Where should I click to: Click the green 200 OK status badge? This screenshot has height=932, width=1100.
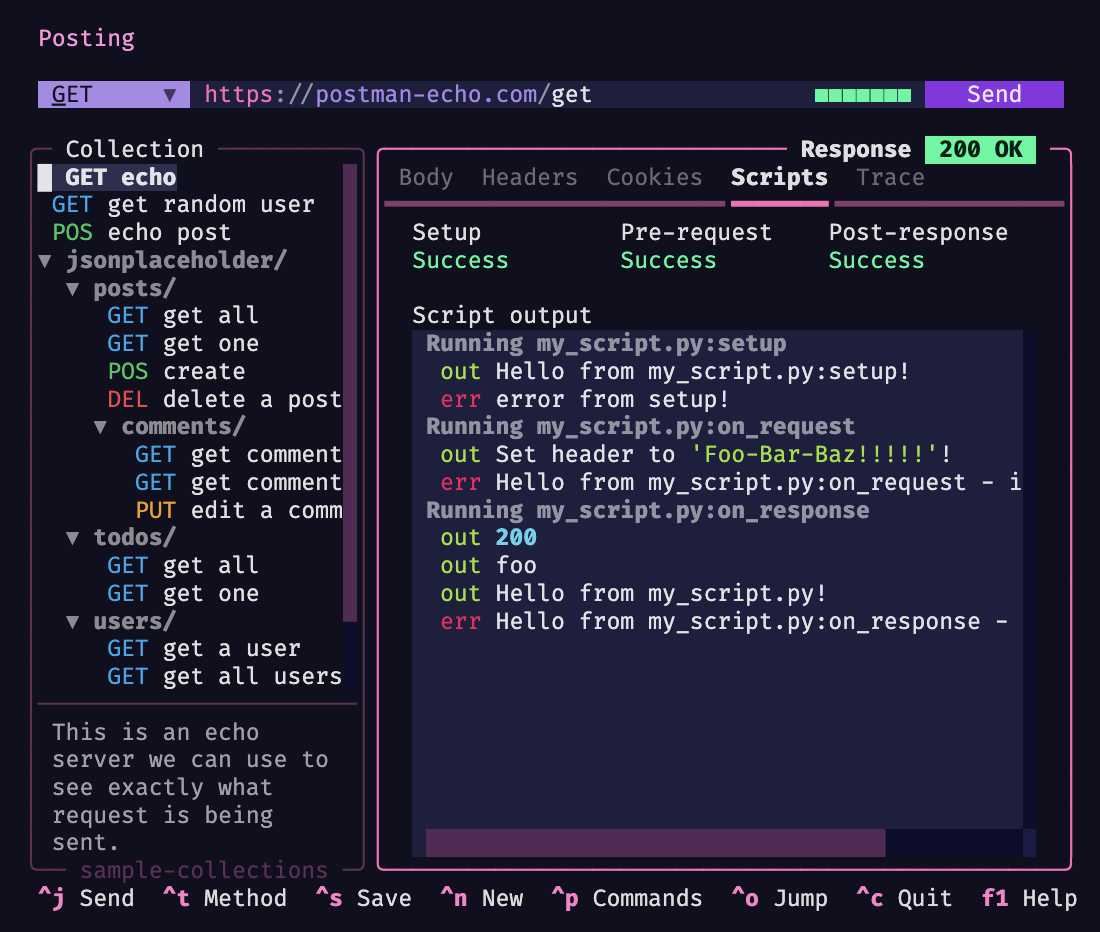pos(979,148)
